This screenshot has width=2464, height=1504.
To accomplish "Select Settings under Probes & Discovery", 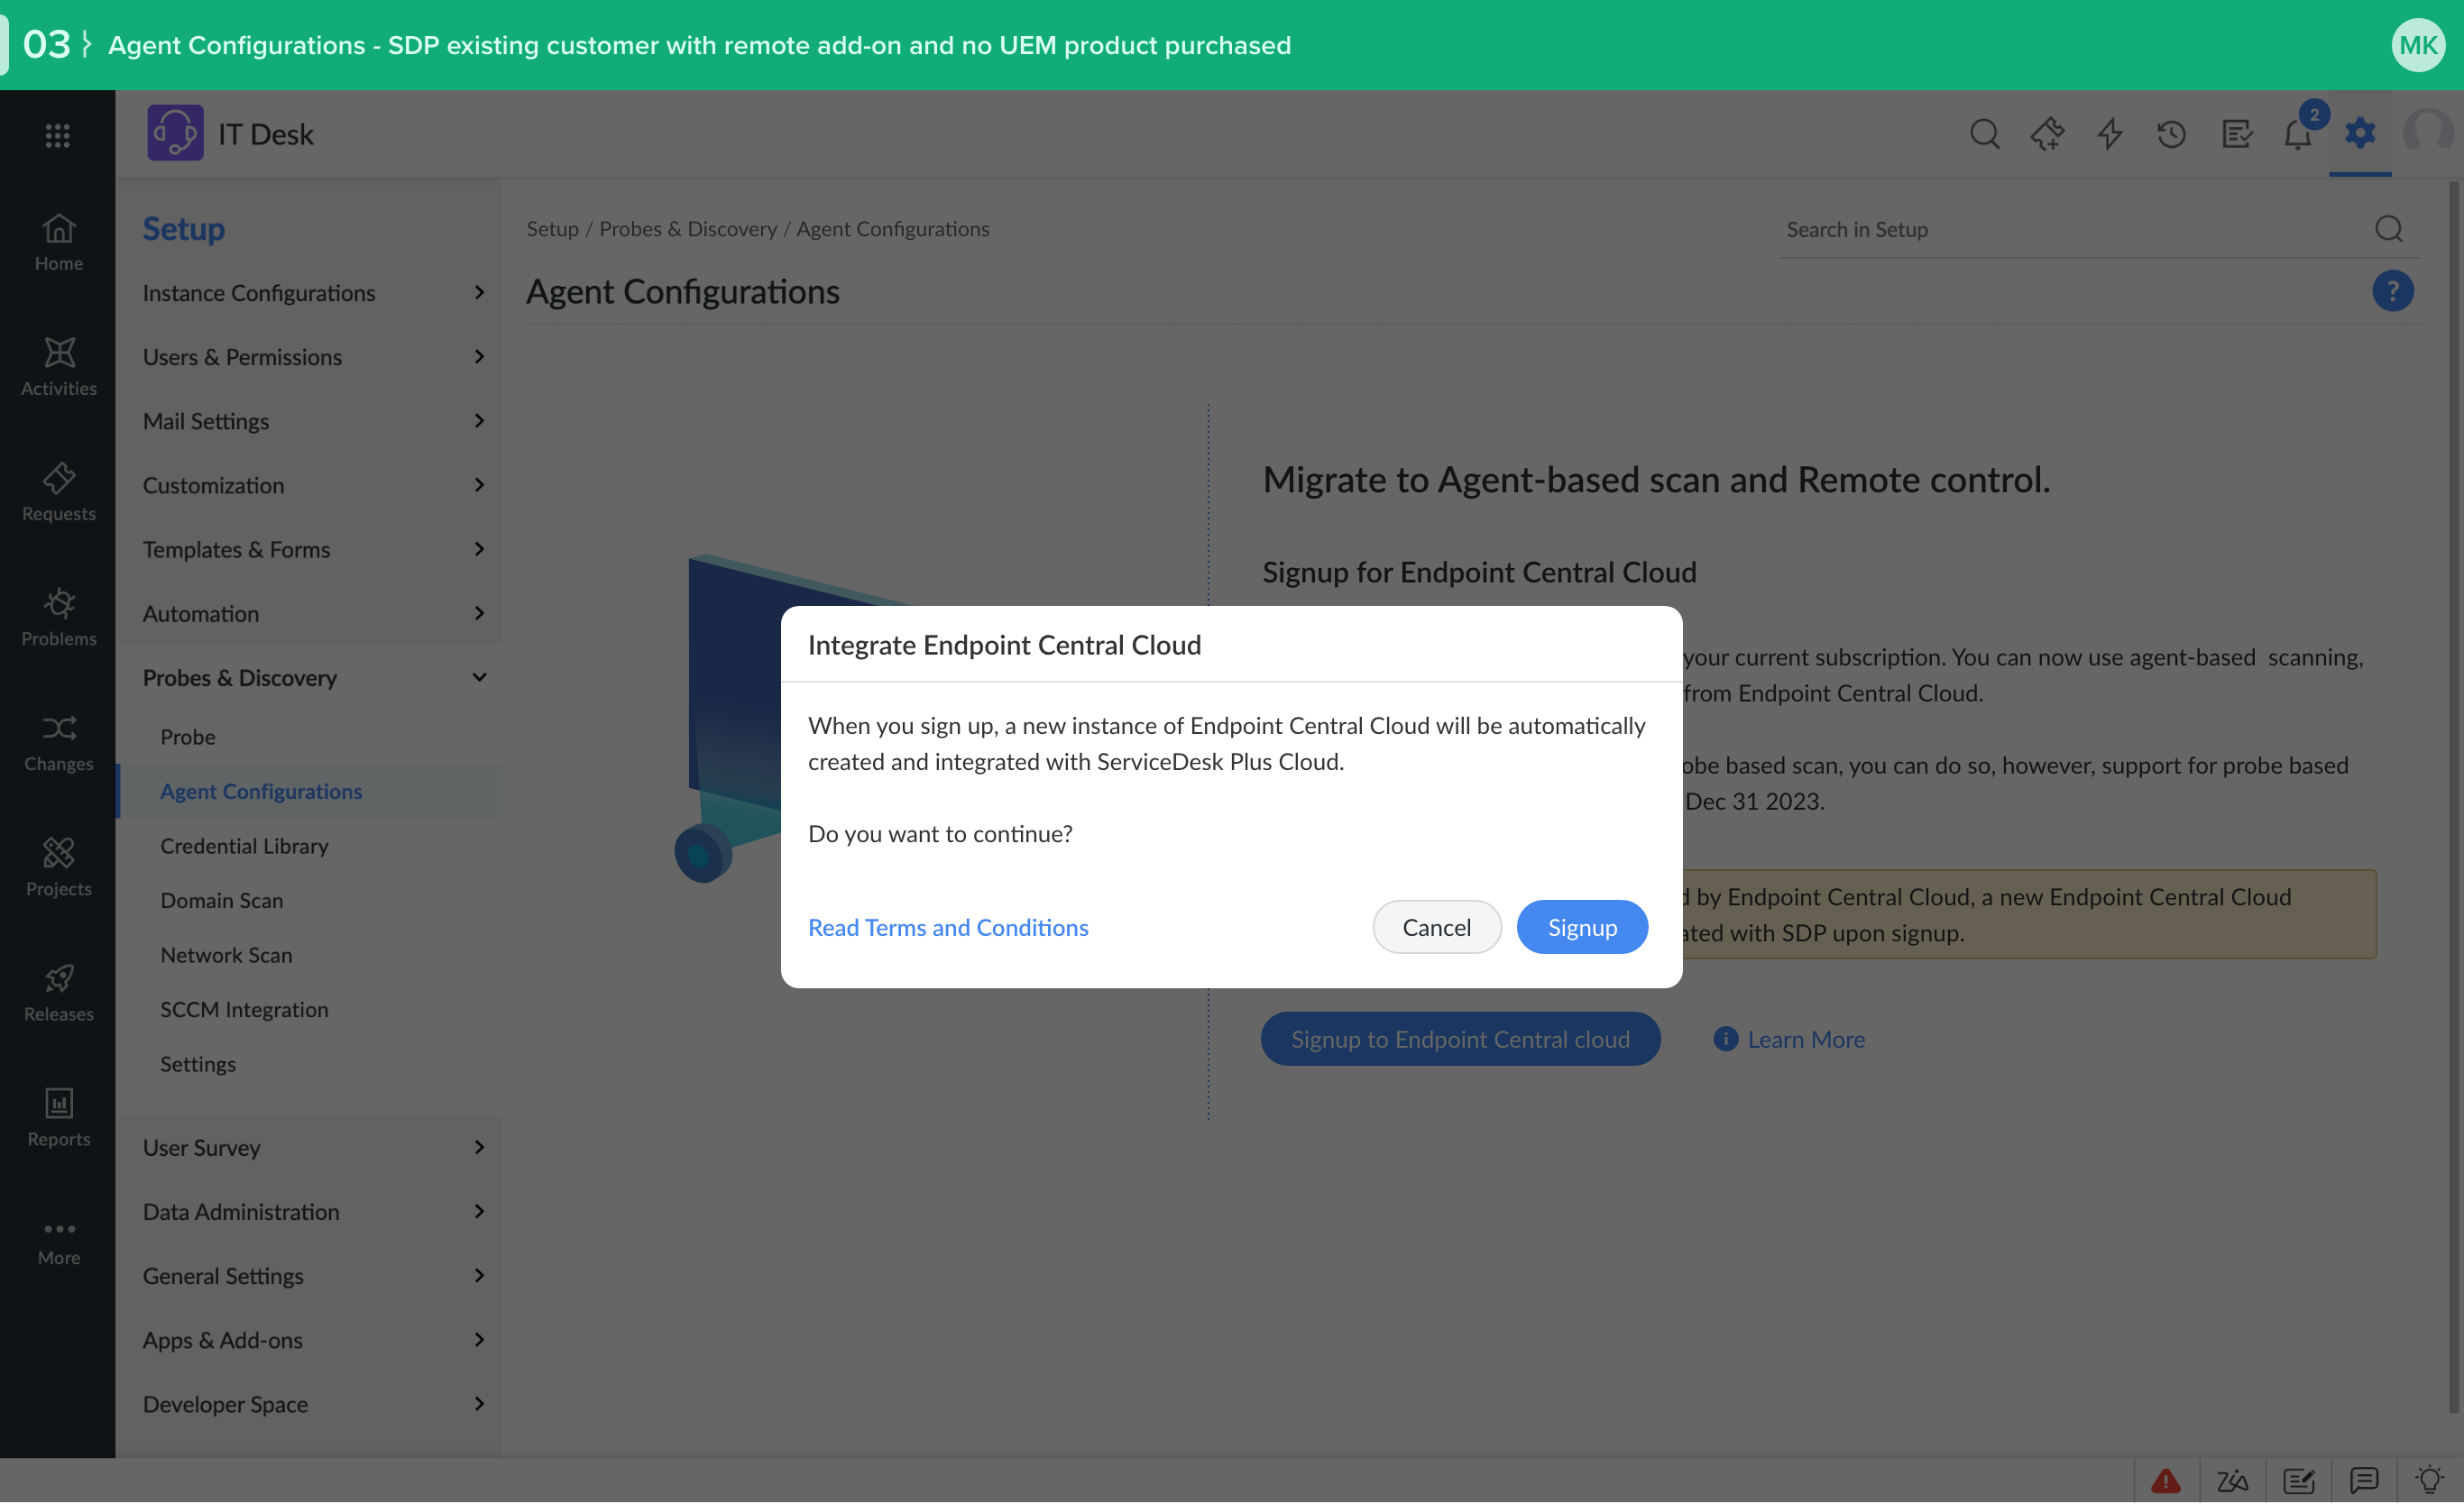I will point(309,1064).
